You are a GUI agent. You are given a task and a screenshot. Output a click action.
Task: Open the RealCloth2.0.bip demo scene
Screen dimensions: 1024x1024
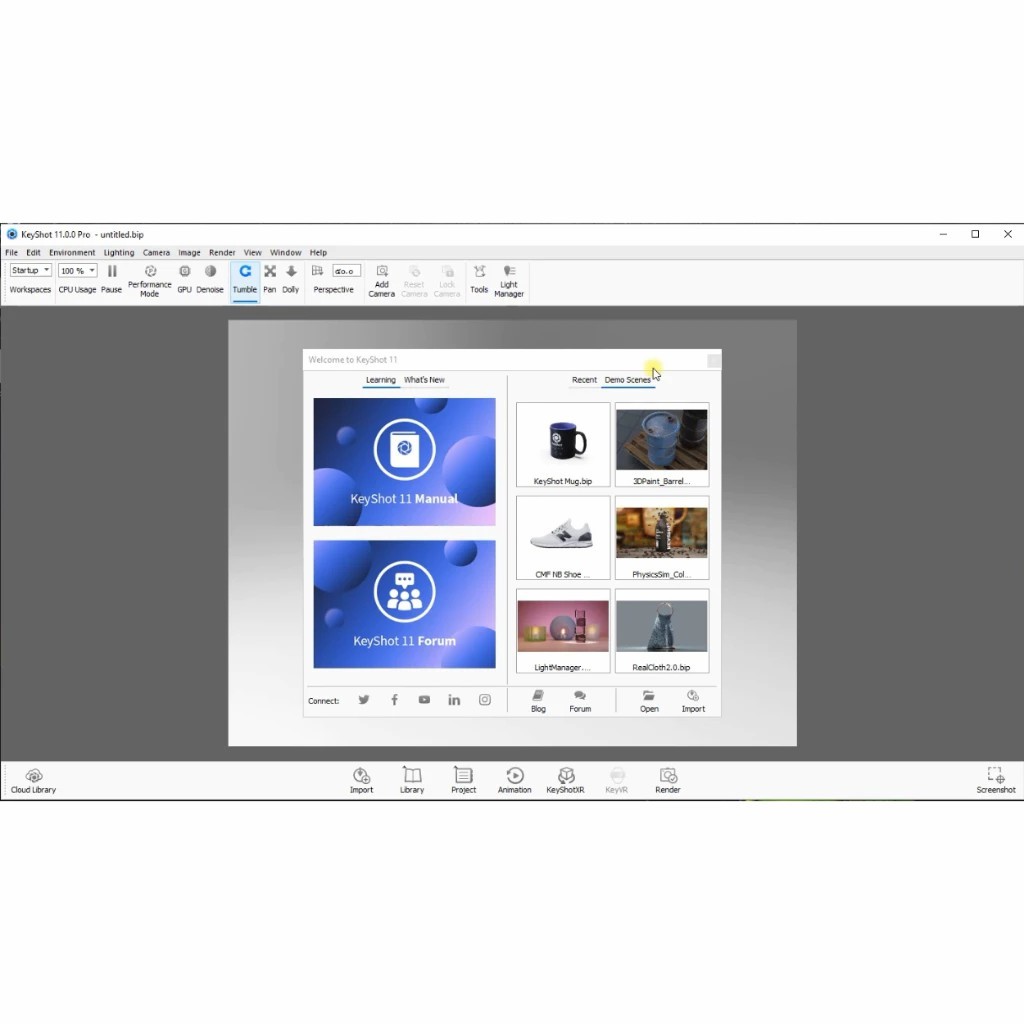click(x=662, y=631)
